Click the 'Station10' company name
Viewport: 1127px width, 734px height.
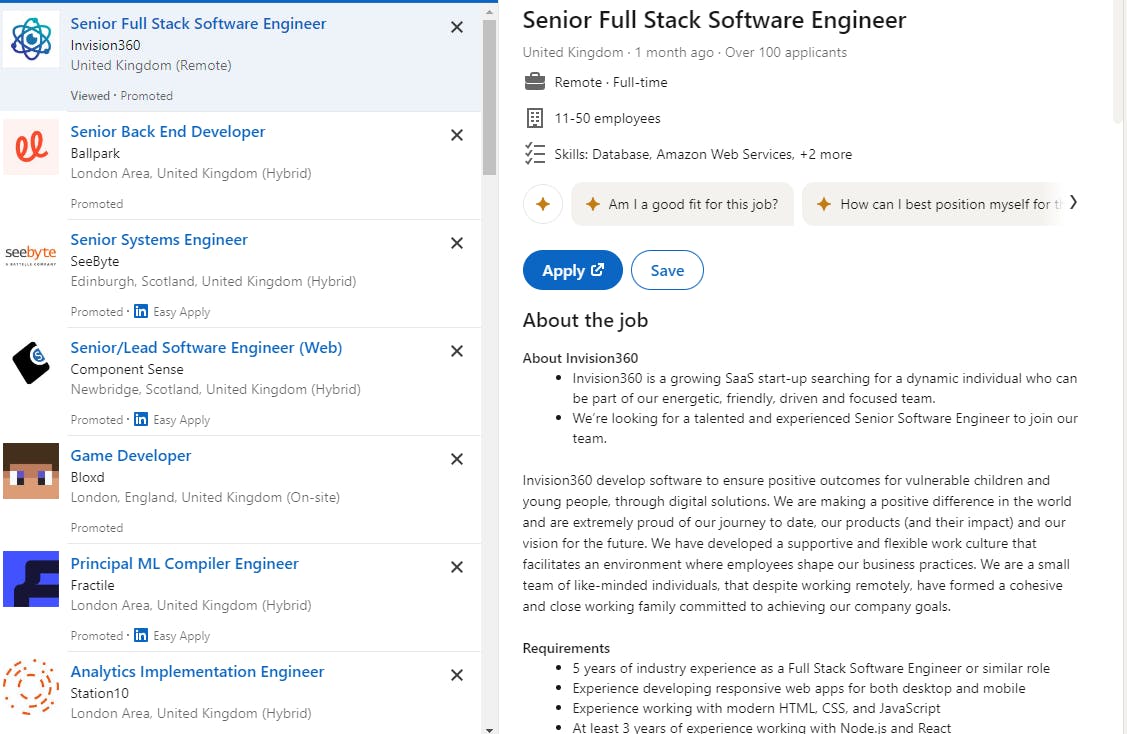pos(99,693)
